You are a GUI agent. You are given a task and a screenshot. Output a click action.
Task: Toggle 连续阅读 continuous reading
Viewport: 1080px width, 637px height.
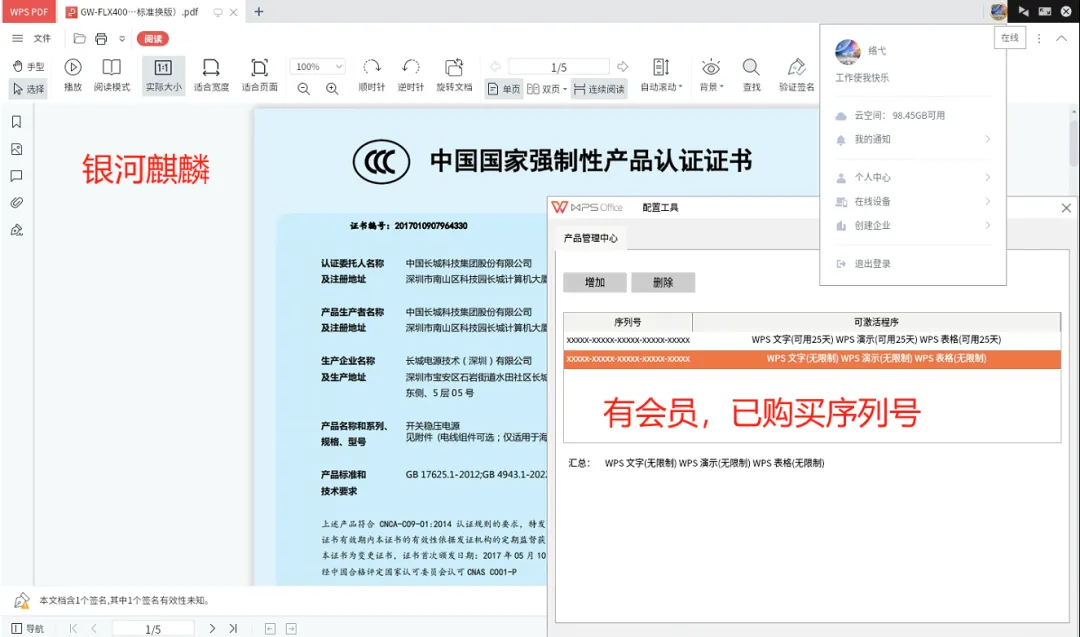coord(599,89)
